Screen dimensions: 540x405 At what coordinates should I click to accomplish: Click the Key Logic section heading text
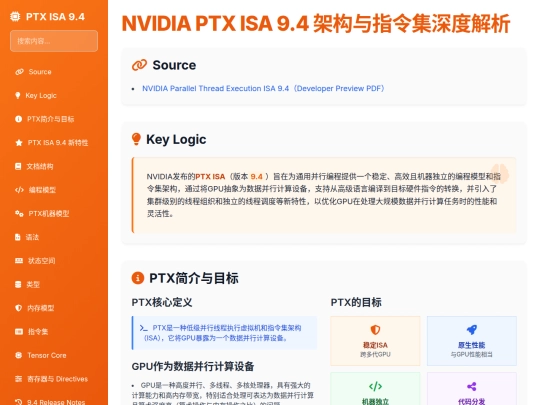tap(176, 139)
